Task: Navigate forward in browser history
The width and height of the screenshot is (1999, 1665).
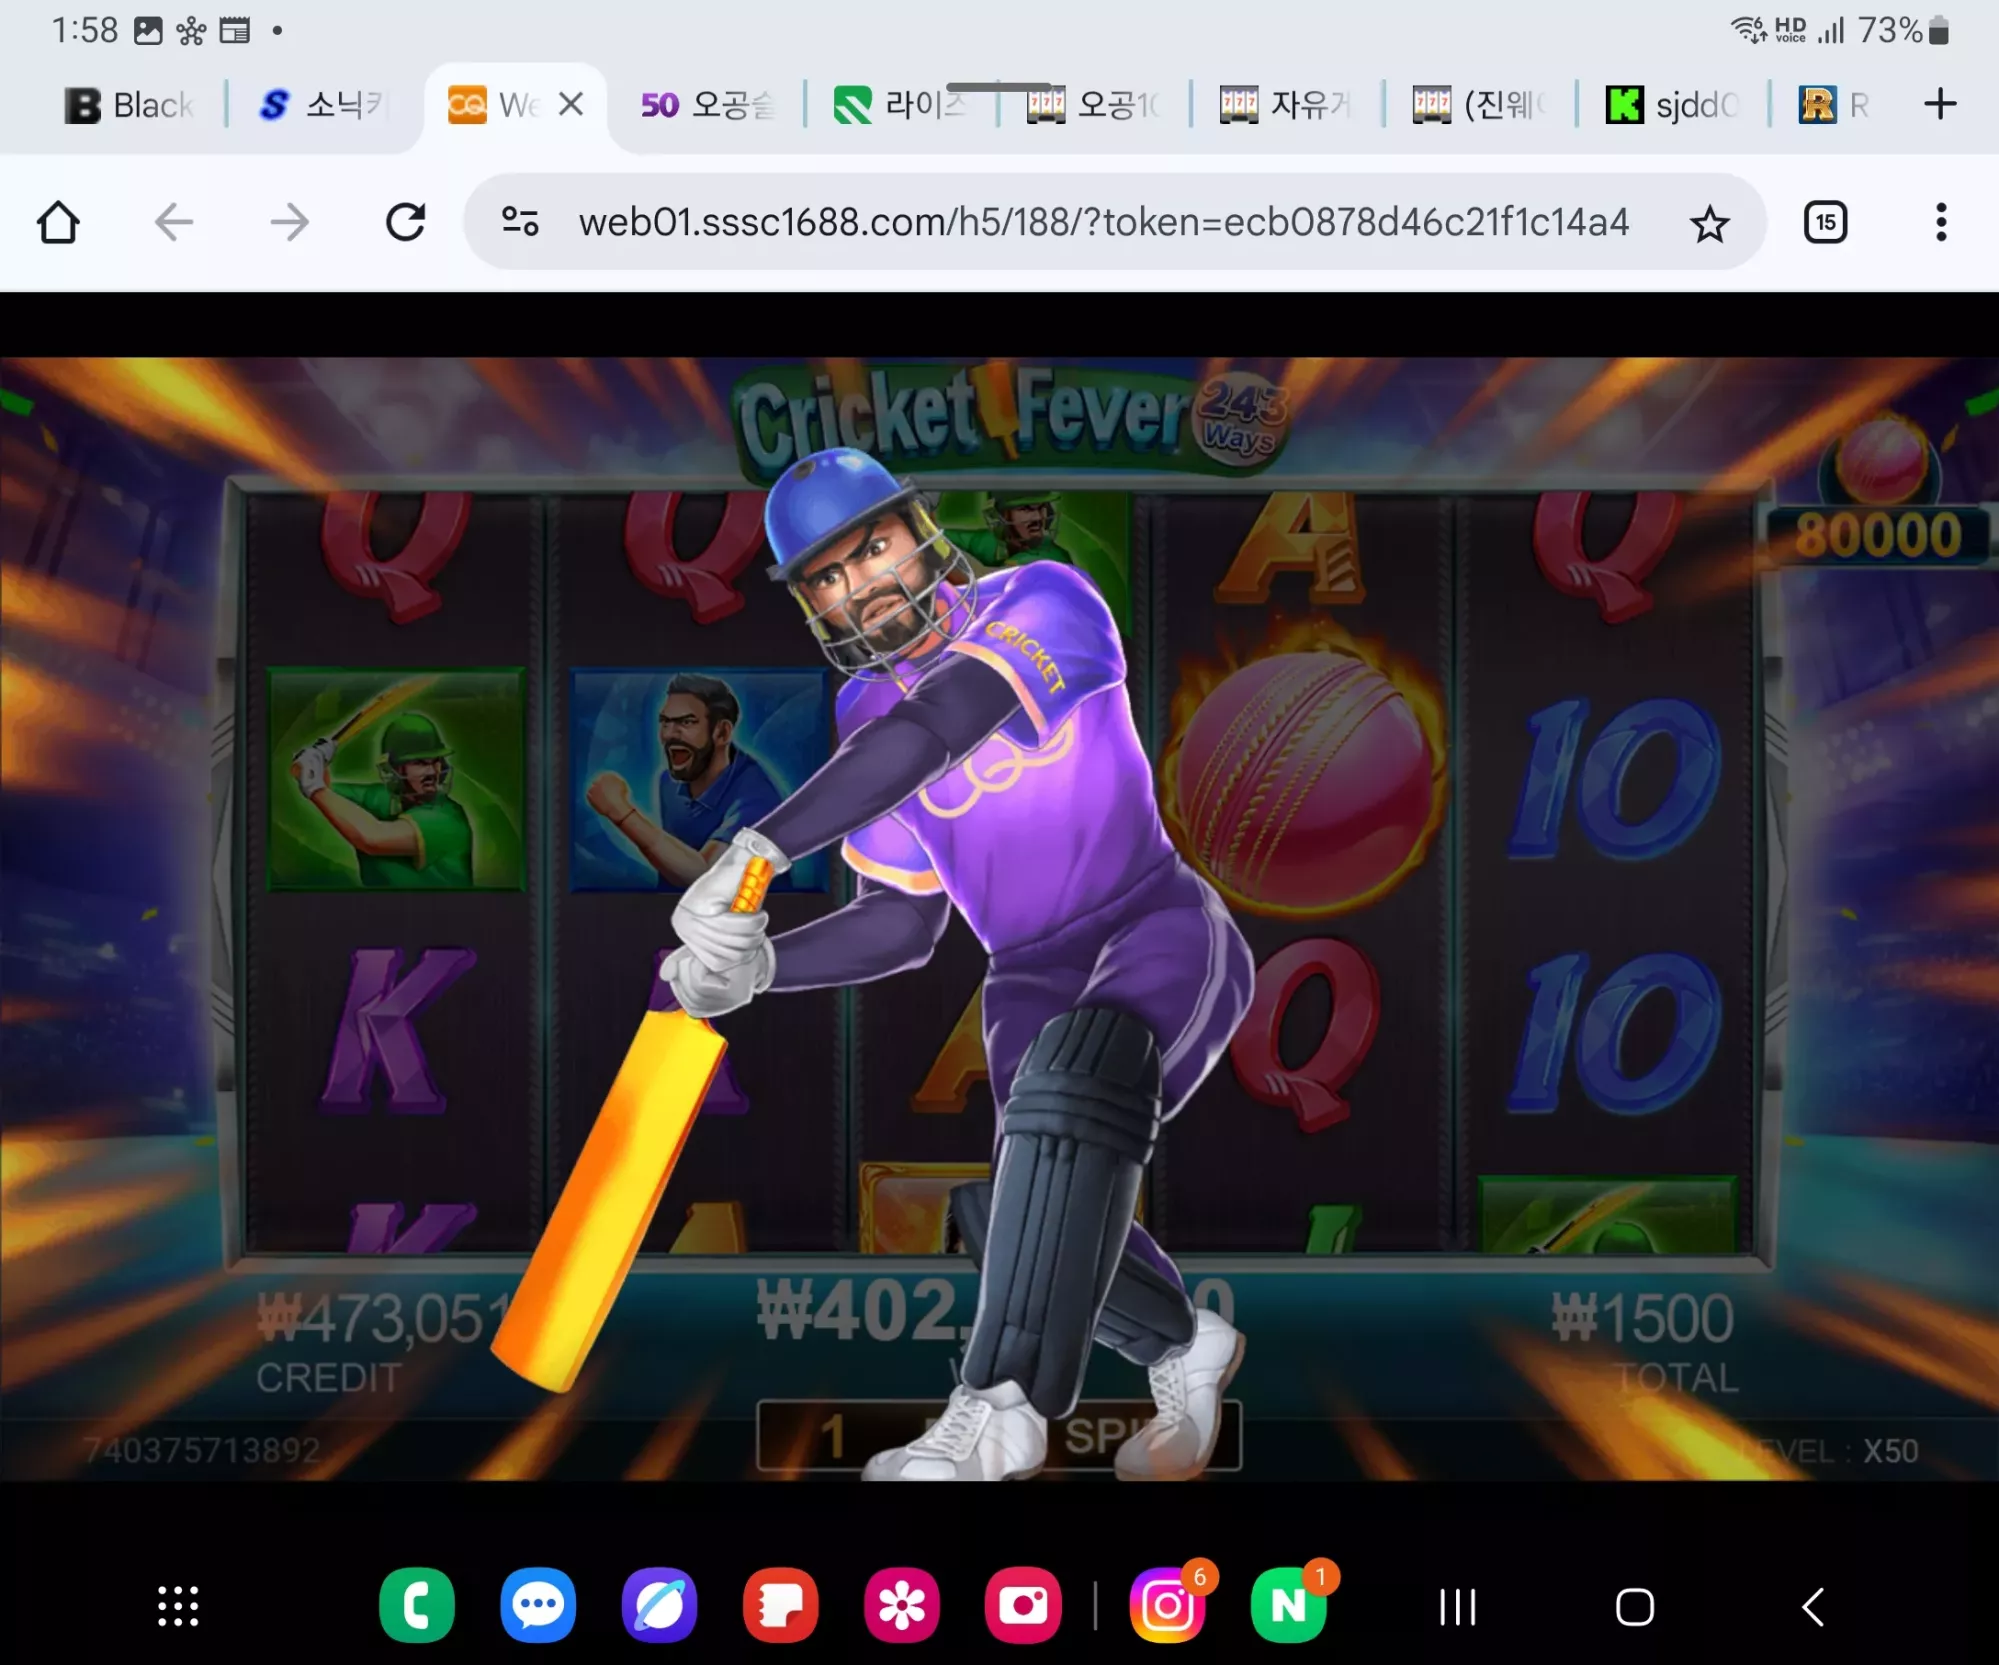Action: pyautogui.click(x=290, y=222)
